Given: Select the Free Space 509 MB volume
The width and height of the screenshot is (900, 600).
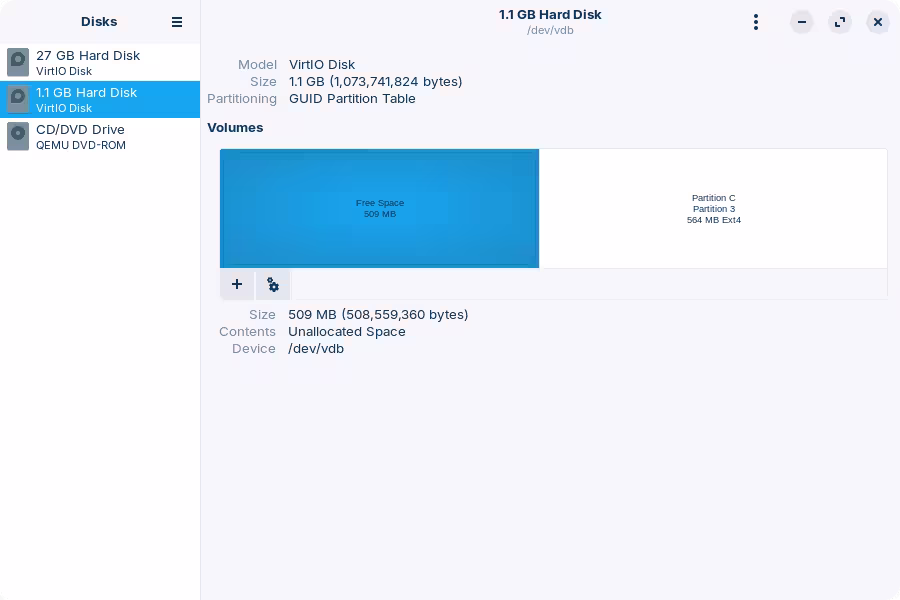Looking at the screenshot, I should pos(380,208).
